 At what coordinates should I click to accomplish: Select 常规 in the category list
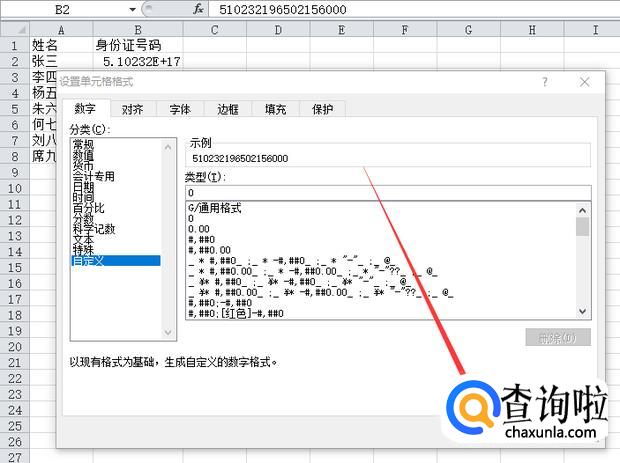(83, 144)
